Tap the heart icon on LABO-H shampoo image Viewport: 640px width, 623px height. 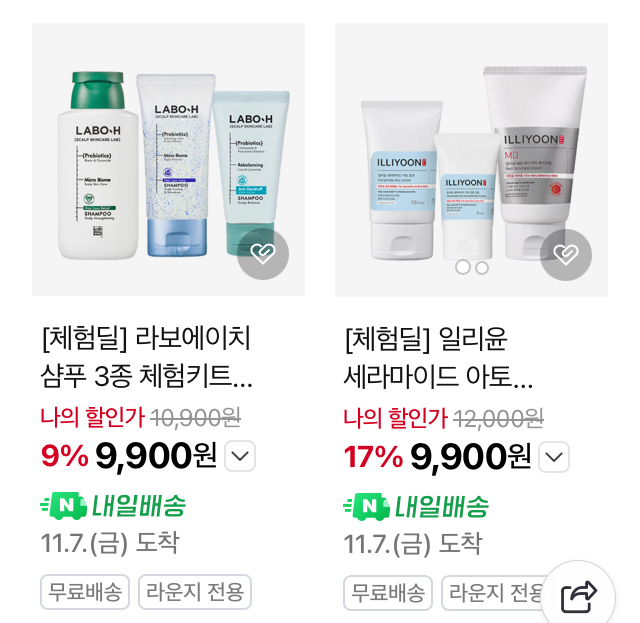coord(263,254)
